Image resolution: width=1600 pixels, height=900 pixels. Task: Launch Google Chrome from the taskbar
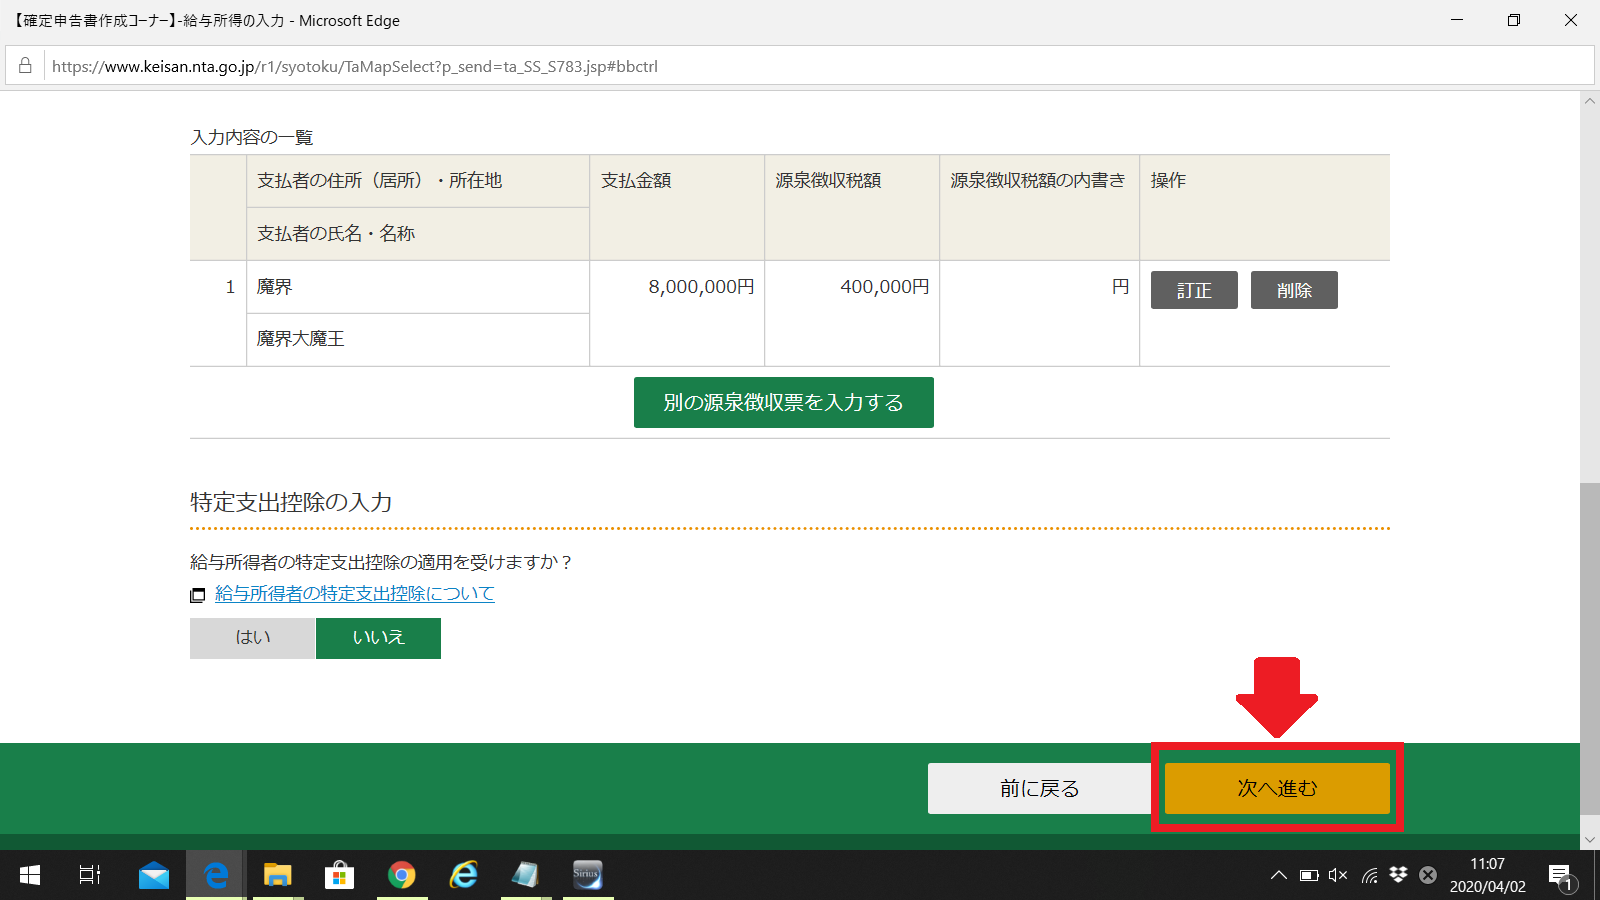click(401, 875)
